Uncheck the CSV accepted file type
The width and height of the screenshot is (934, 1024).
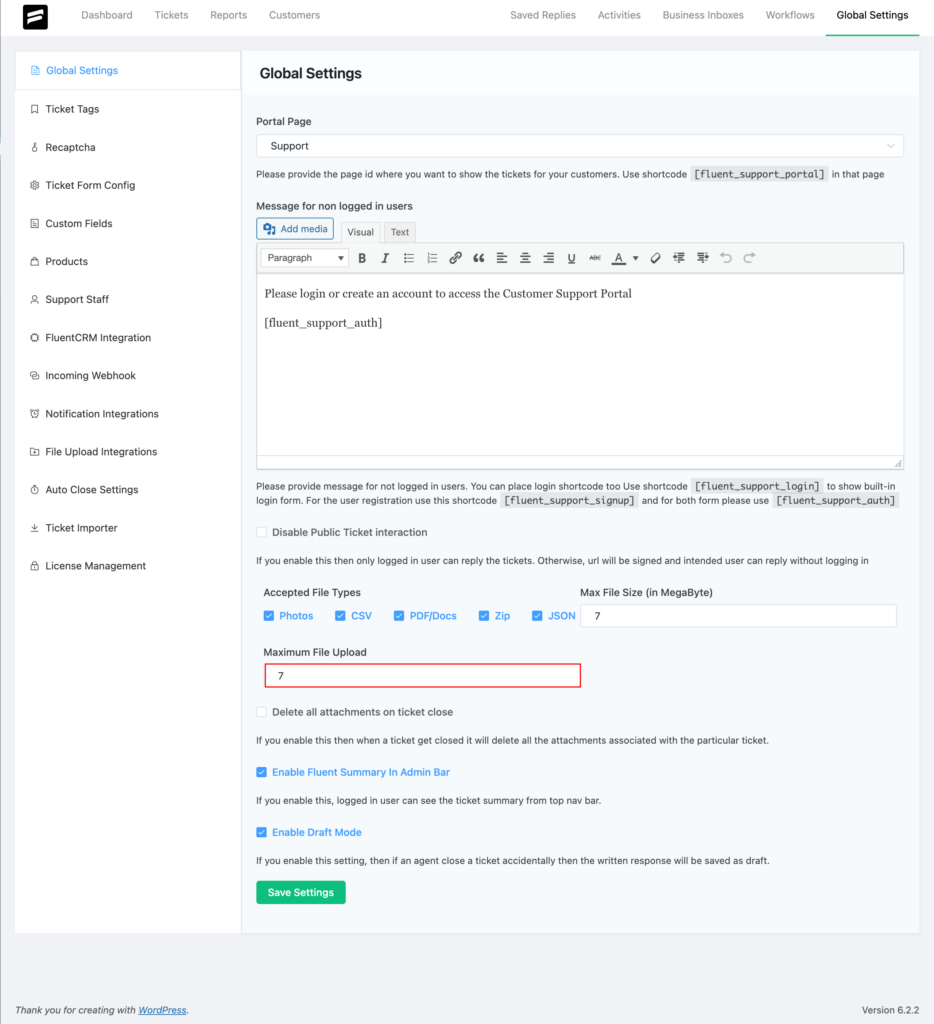coord(339,615)
